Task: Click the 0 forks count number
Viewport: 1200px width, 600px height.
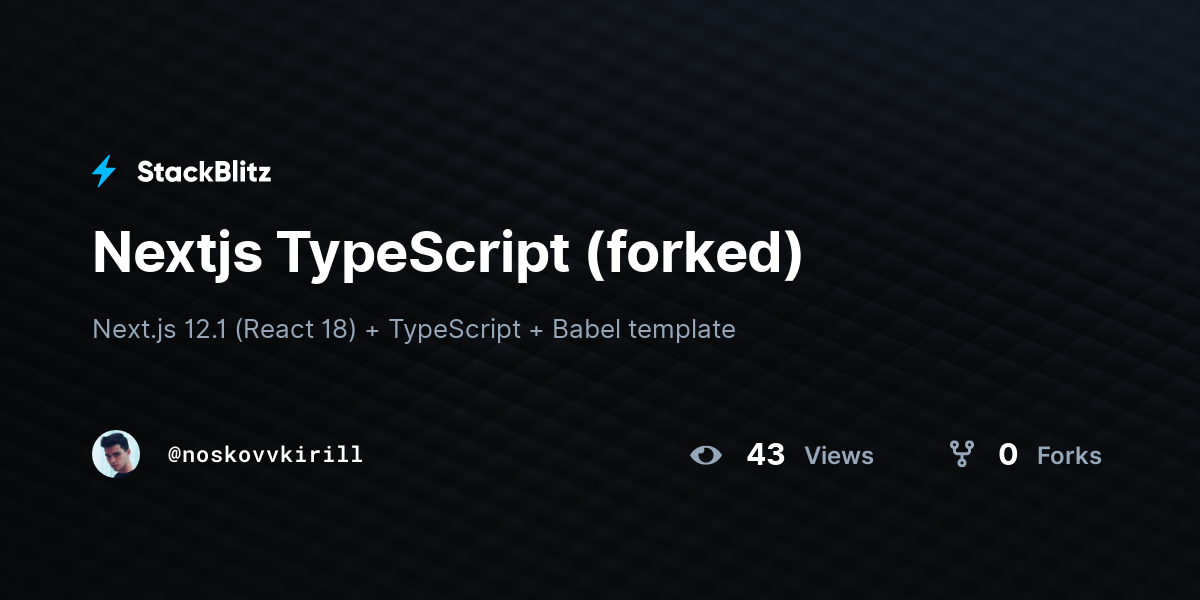Action: point(1008,455)
